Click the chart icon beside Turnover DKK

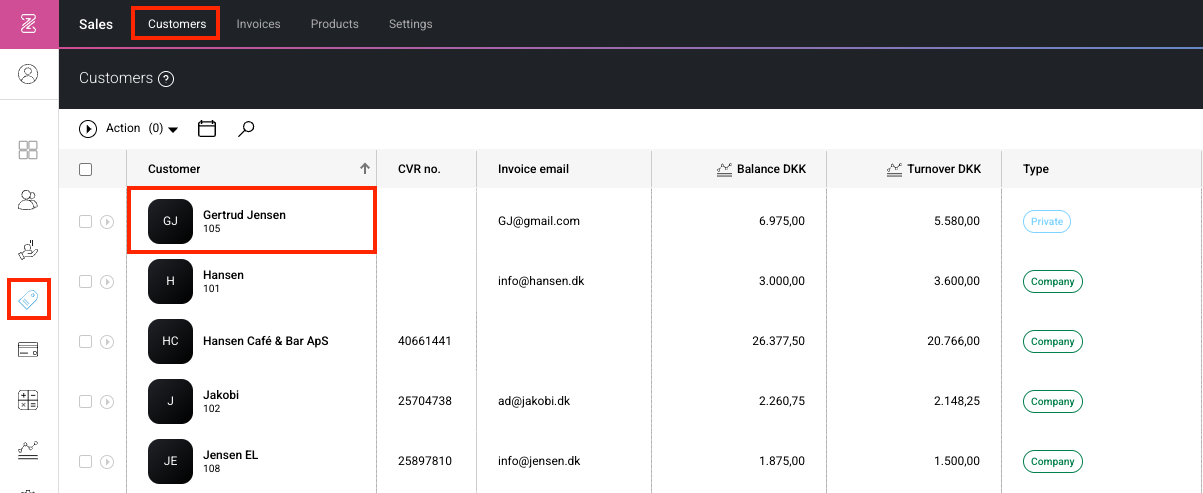(x=896, y=170)
